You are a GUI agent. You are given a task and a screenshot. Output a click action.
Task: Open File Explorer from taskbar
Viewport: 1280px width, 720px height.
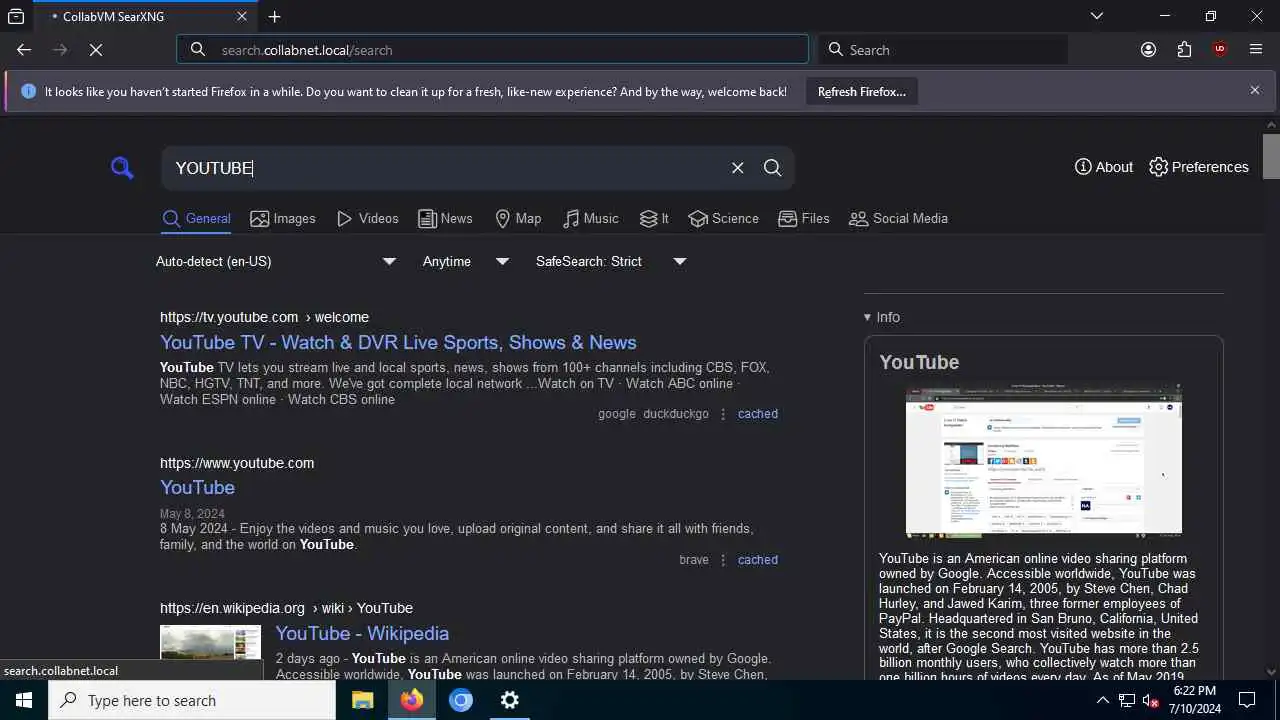point(363,700)
